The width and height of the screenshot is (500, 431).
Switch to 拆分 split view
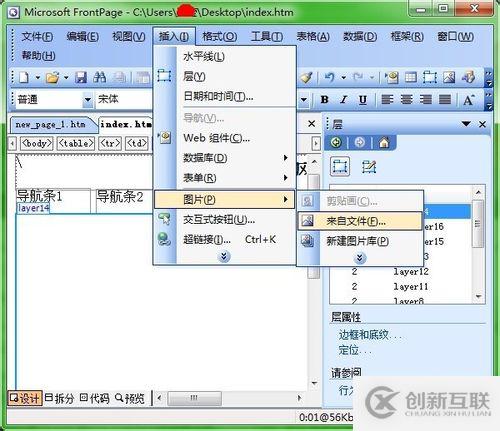coord(59,398)
